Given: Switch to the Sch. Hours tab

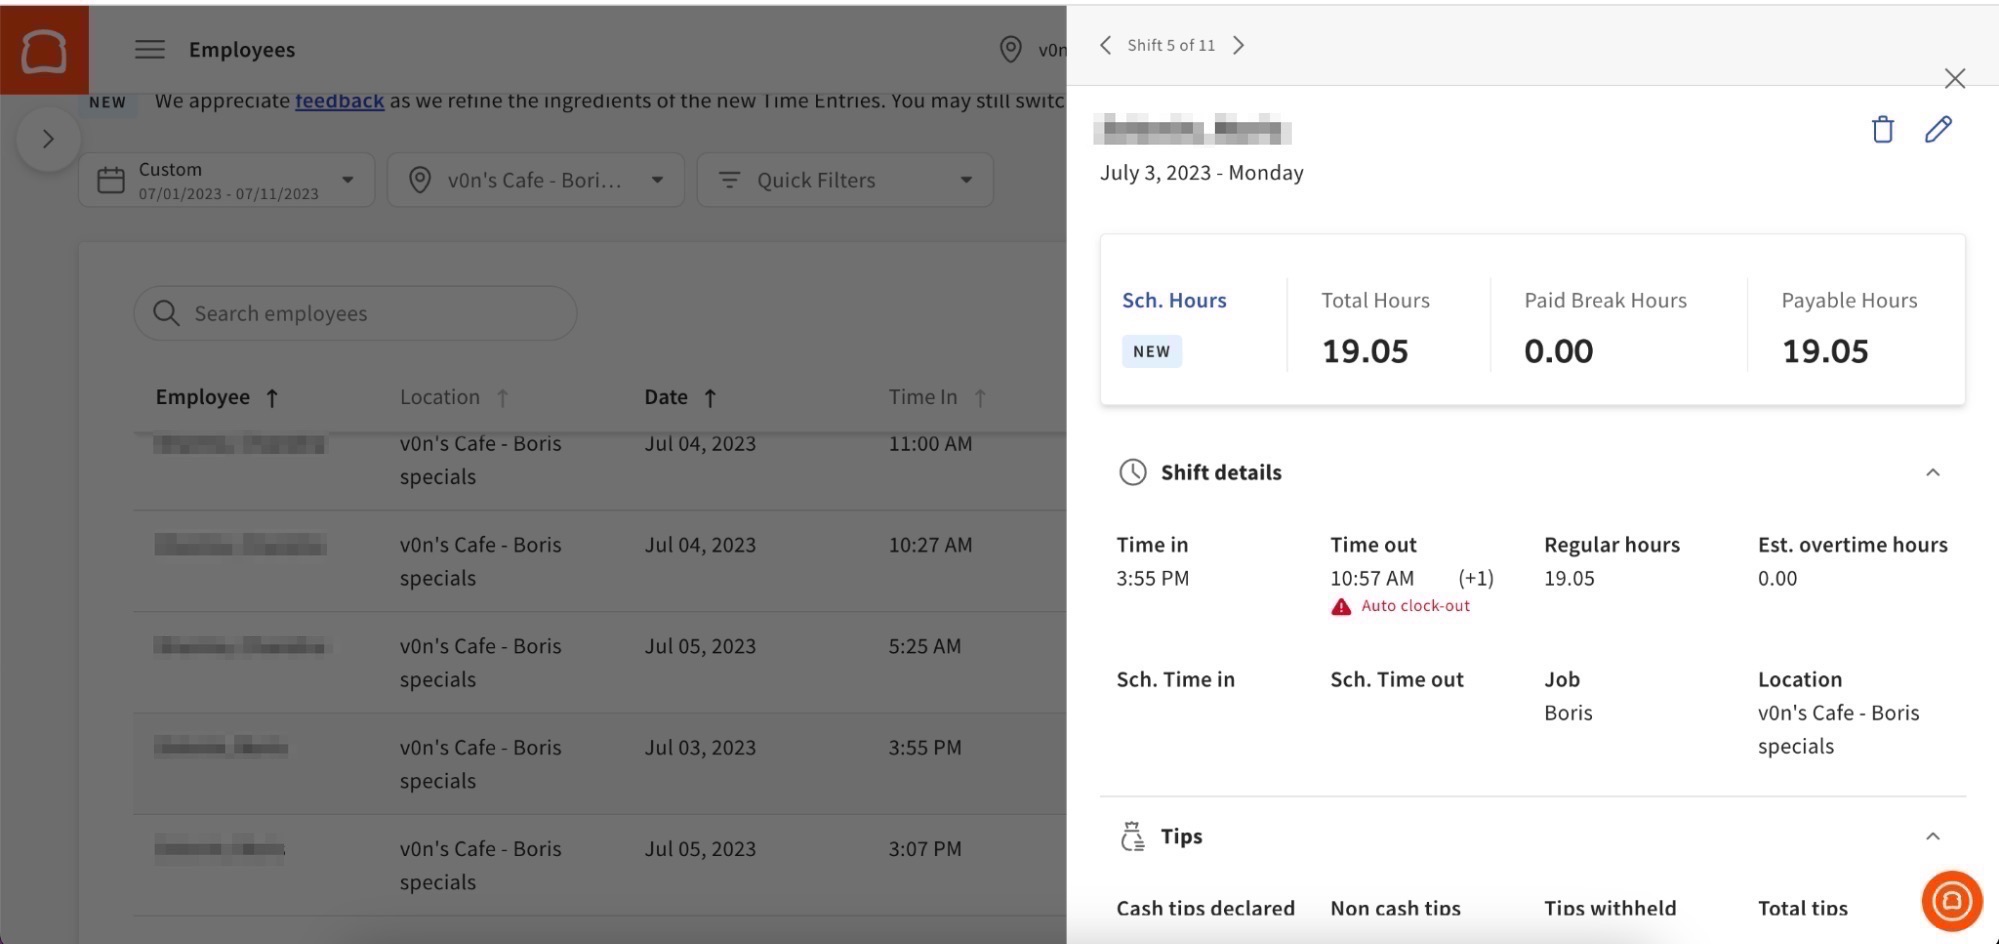Looking at the screenshot, I should (x=1174, y=300).
